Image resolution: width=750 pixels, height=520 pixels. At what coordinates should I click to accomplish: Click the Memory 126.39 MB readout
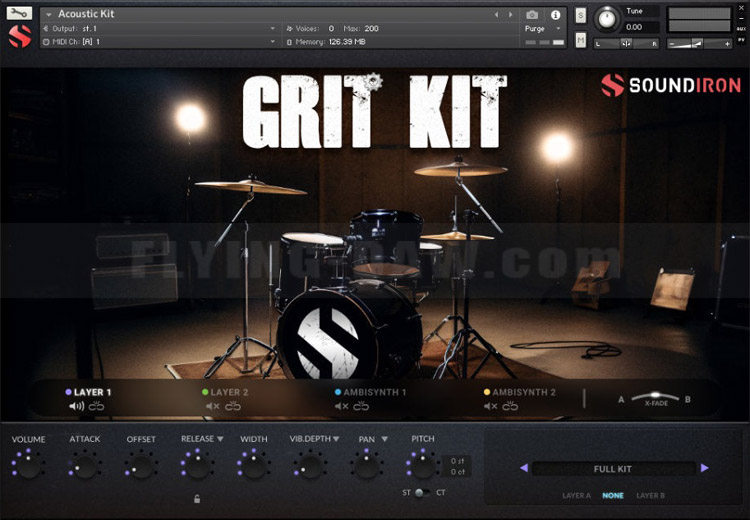coord(326,42)
